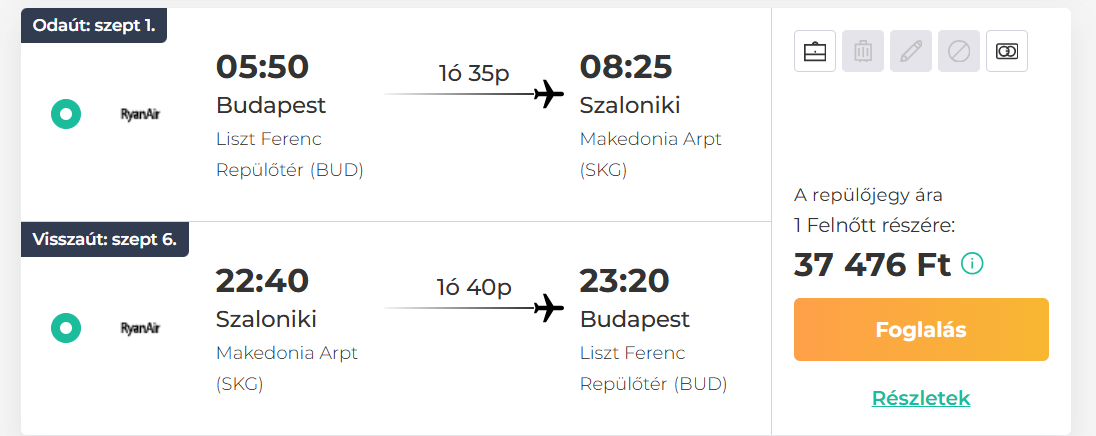The width and height of the screenshot is (1096, 436).
Task: Click the card payment icon
Action: 1007,51
